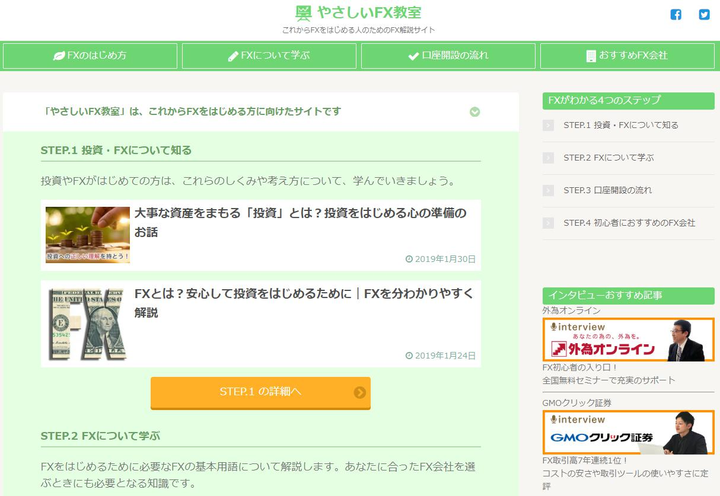Open the おすすめFX会社 menu tab
Screen dimensions: 720x496
[627, 56]
